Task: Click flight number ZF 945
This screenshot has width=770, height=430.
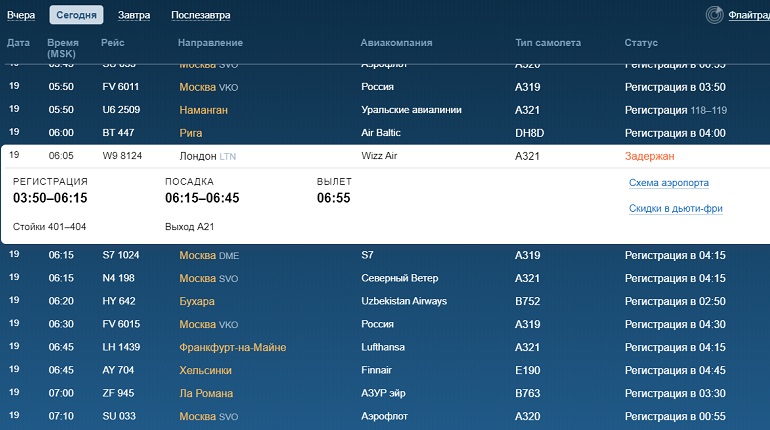Action: tap(118, 393)
